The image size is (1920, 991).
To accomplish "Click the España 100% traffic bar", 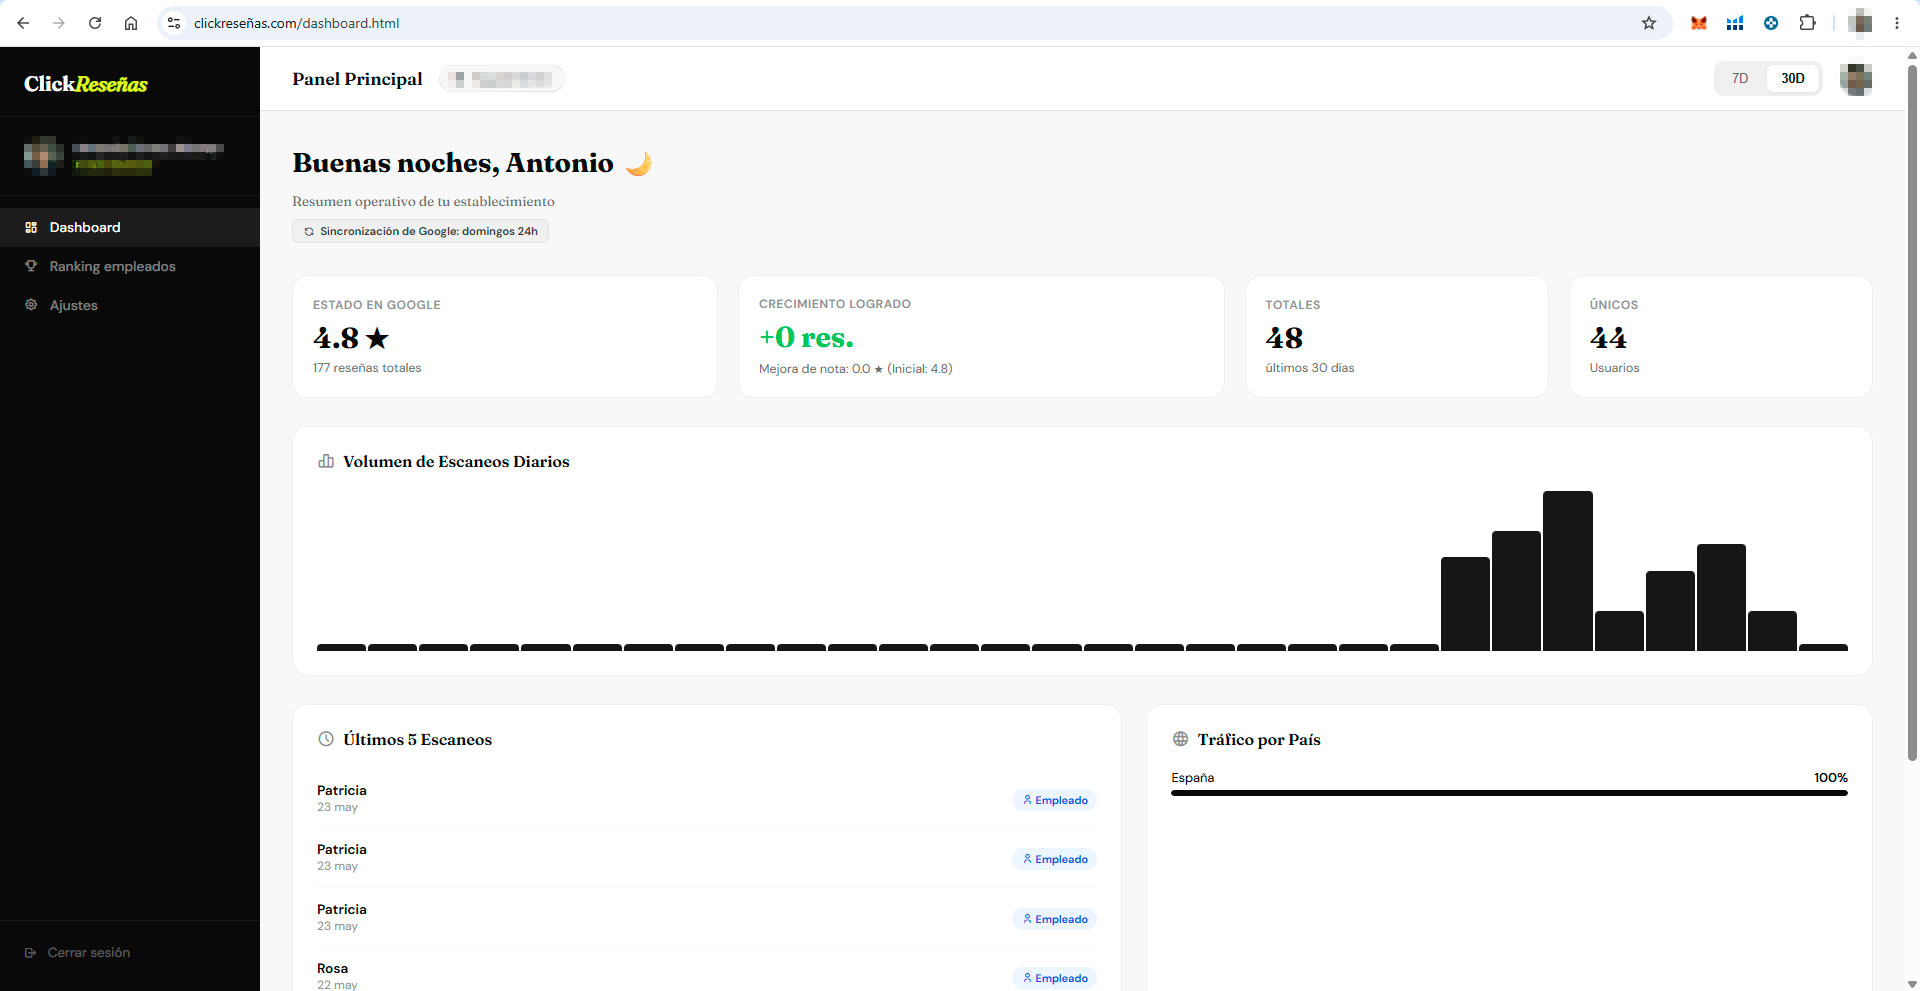I will pos(1509,793).
